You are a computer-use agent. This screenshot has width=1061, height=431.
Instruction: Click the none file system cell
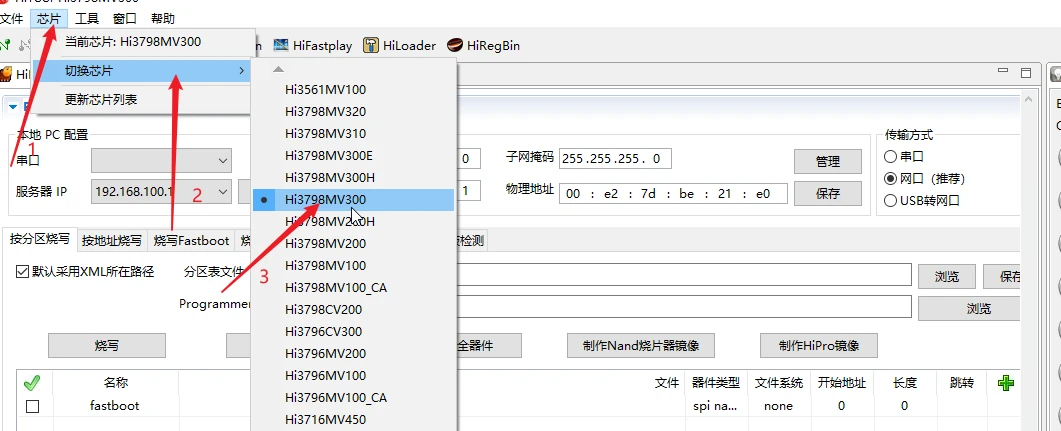pos(778,406)
